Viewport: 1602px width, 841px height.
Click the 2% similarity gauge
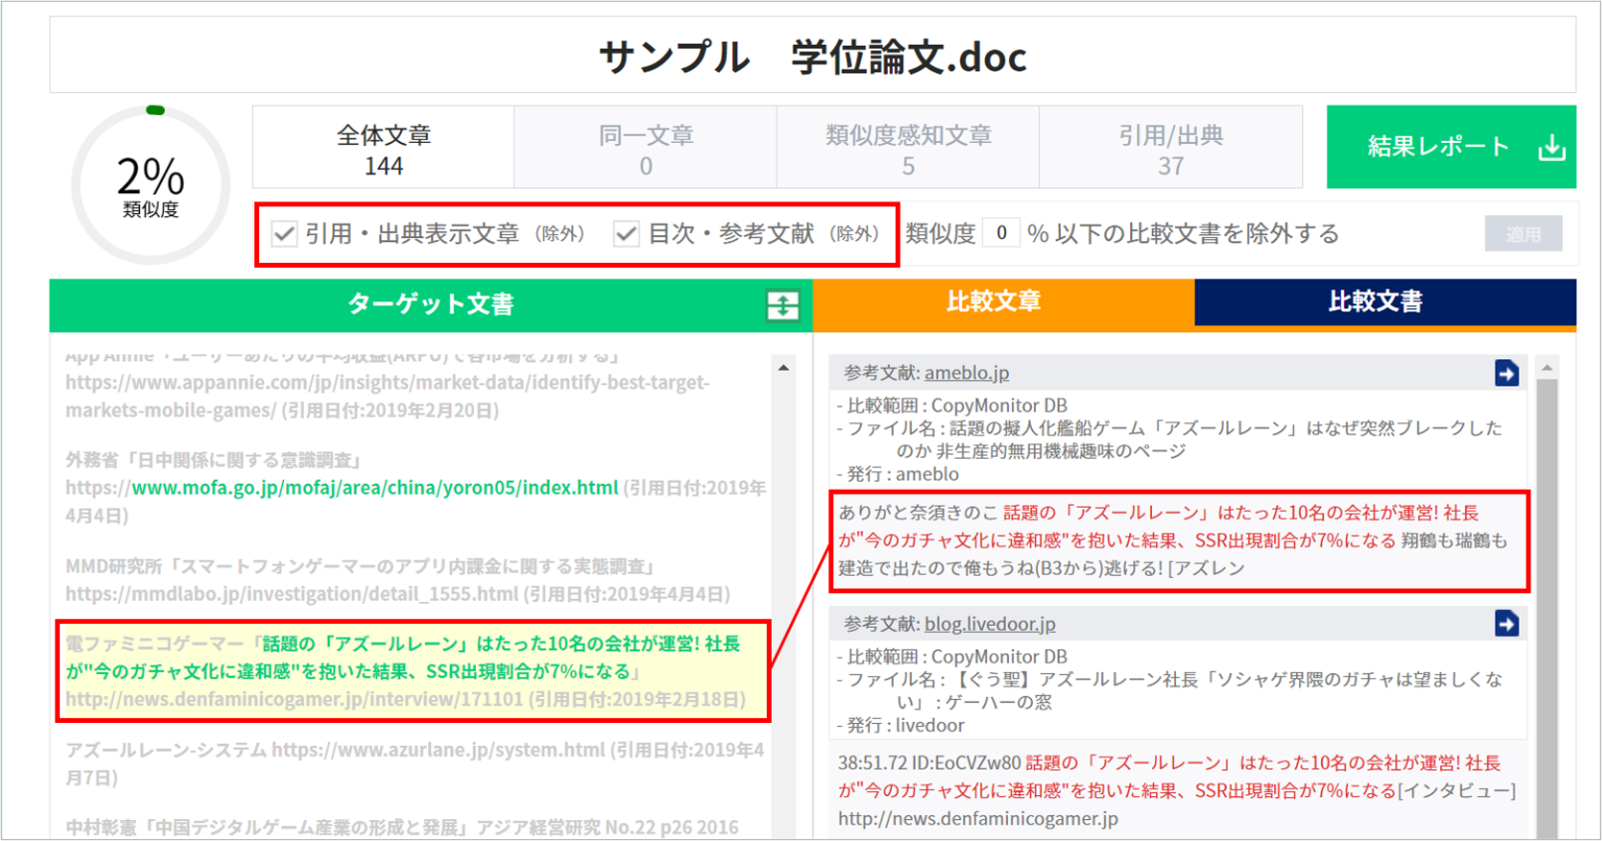151,185
